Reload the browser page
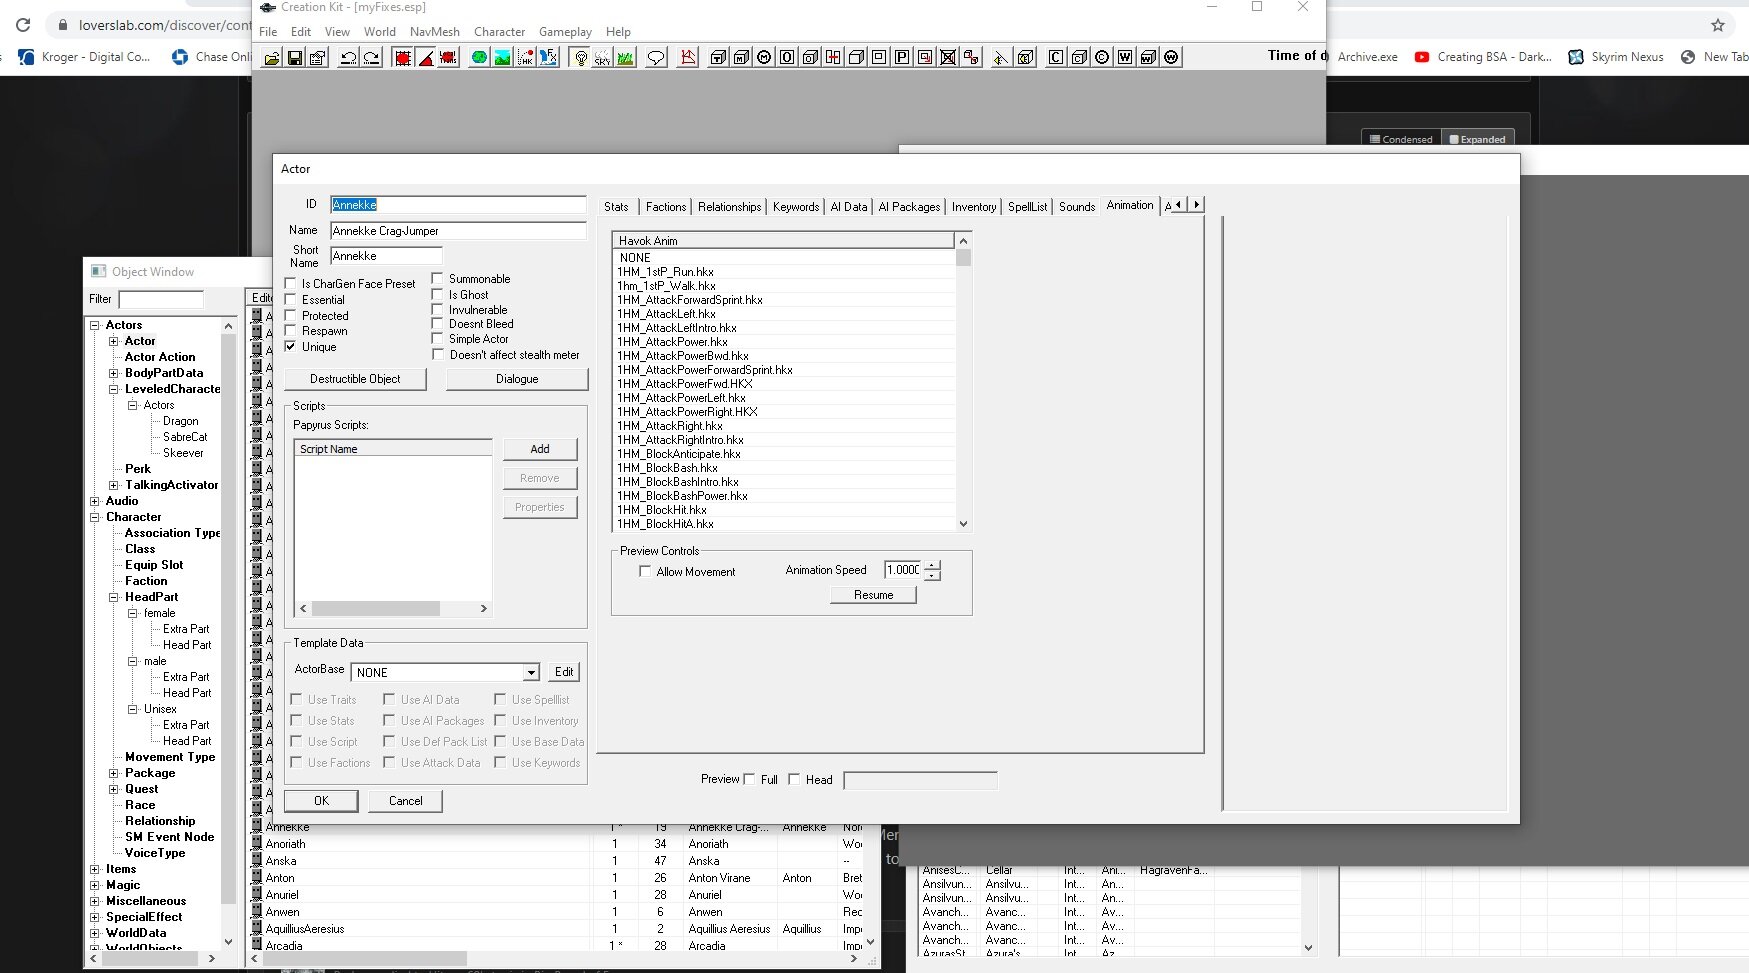 click(x=23, y=25)
